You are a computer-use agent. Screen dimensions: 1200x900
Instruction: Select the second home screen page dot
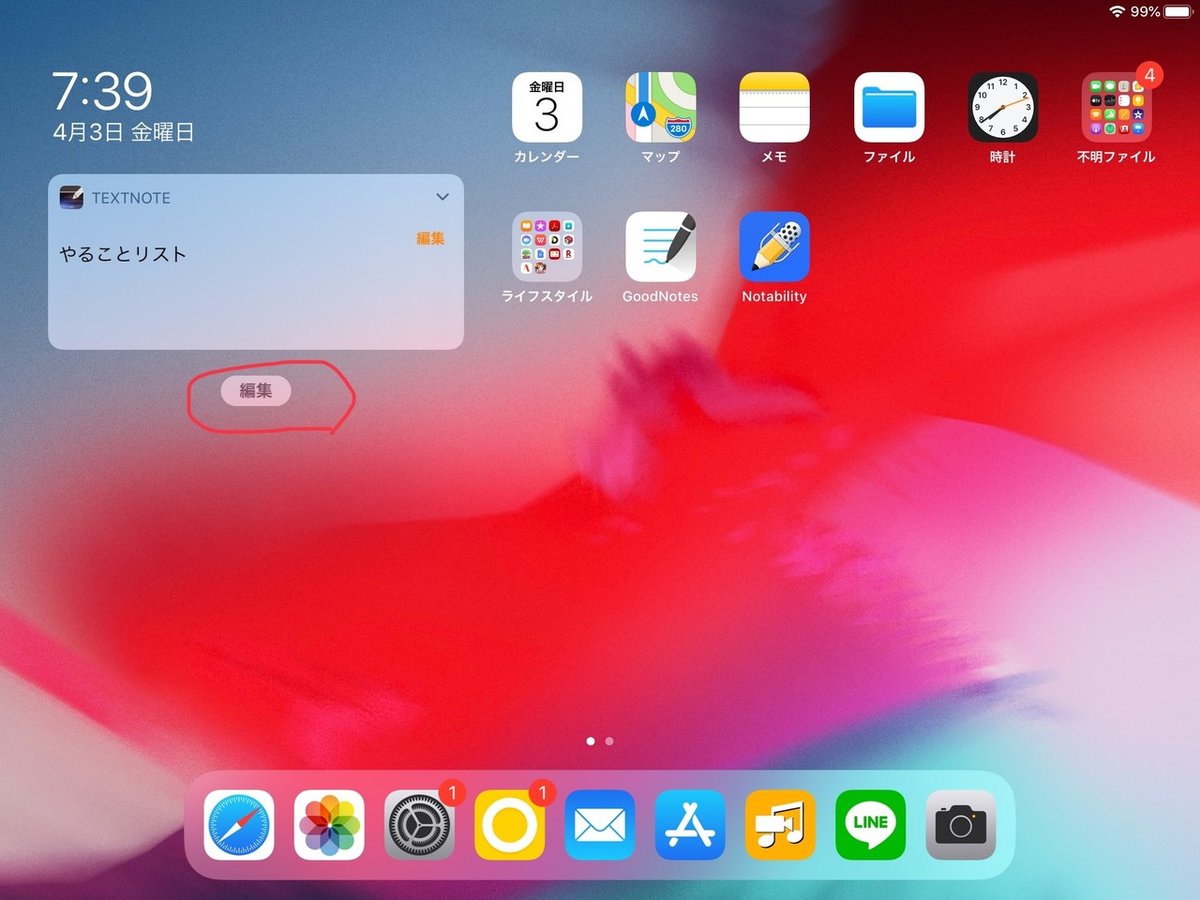[609, 741]
